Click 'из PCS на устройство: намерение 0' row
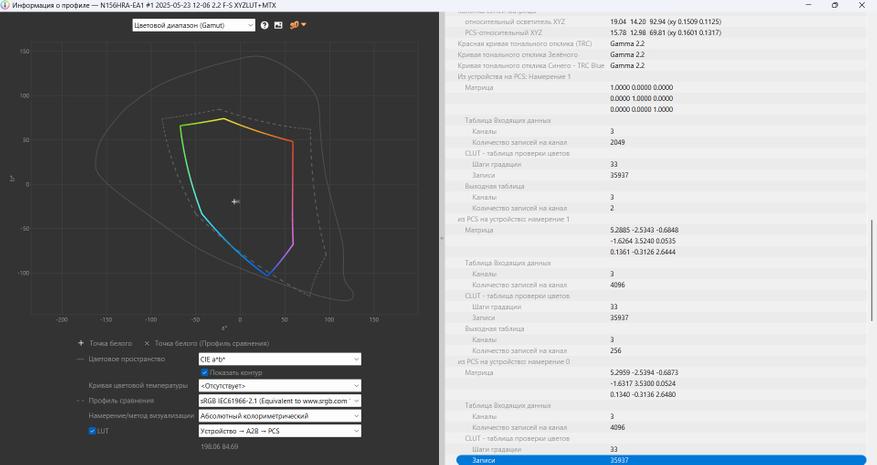The height and width of the screenshot is (465, 877). [661, 361]
